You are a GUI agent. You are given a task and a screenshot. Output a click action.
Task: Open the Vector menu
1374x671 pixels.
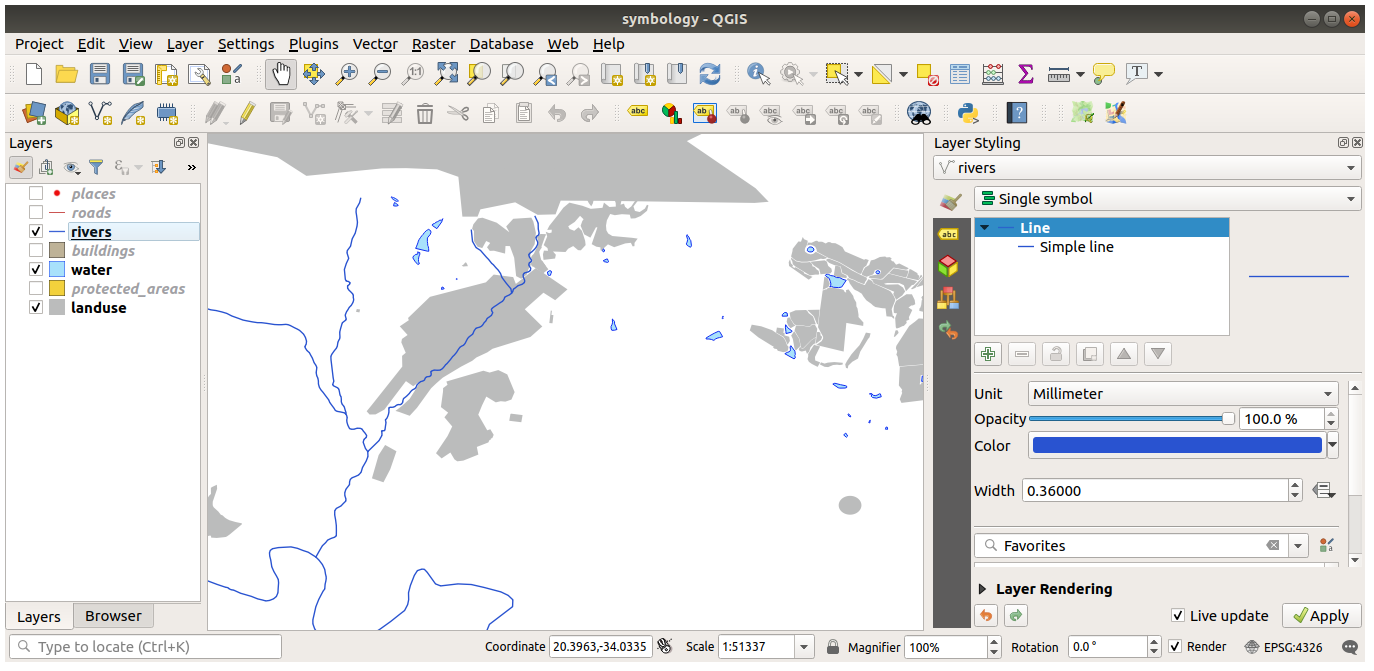click(x=375, y=44)
